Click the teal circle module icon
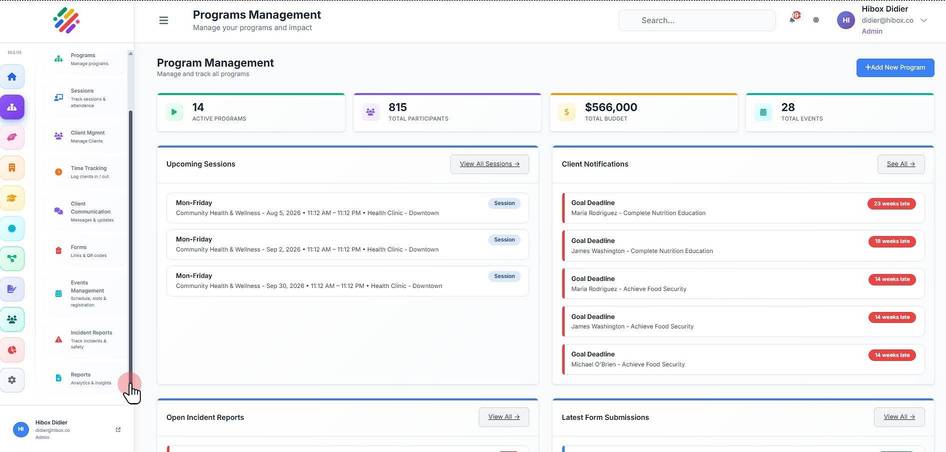The height and width of the screenshot is (452, 946). coord(12,229)
